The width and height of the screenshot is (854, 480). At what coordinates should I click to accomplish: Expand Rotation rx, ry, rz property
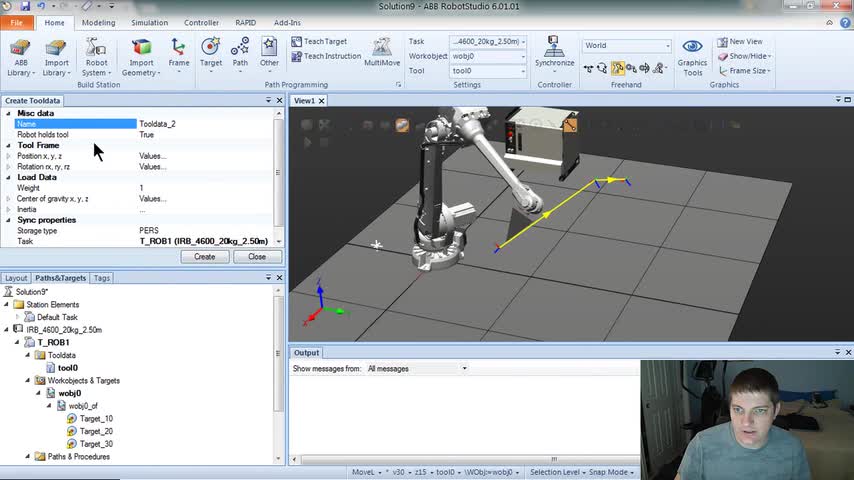(8, 167)
